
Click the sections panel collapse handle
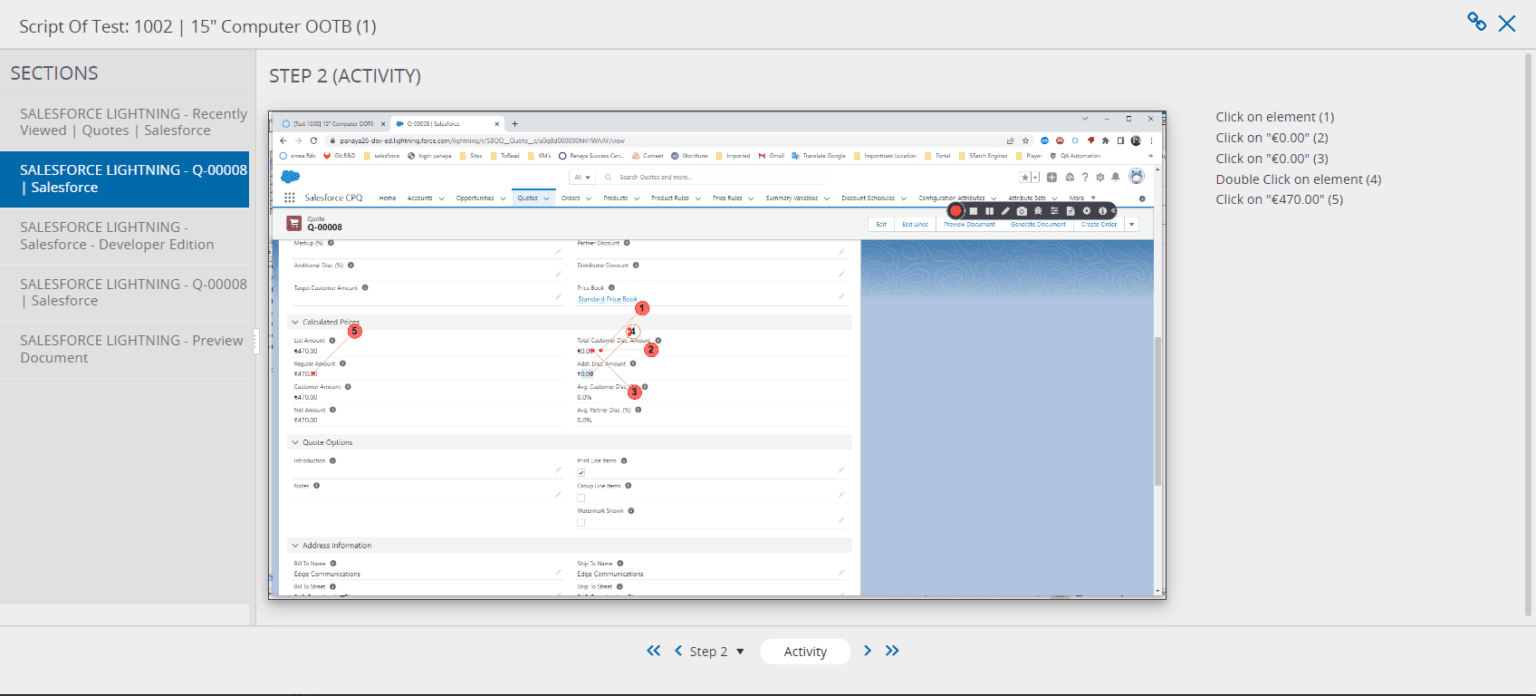pos(254,341)
